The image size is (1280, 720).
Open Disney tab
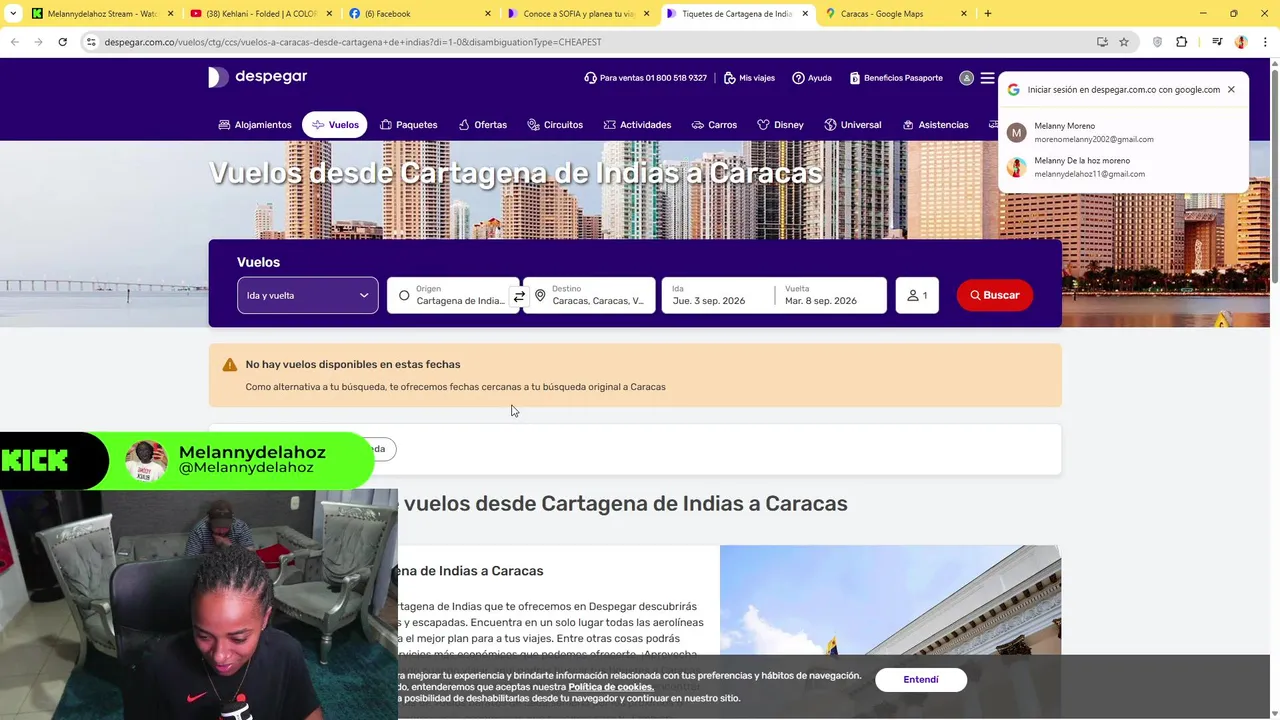[780, 125]
